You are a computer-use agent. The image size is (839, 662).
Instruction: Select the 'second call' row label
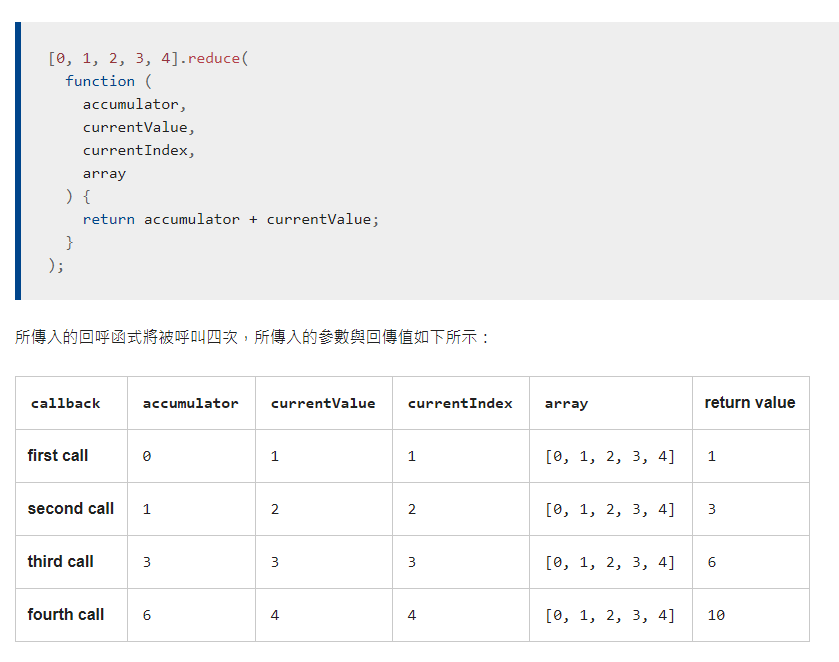pyautogui.click(x=71, y=509)
